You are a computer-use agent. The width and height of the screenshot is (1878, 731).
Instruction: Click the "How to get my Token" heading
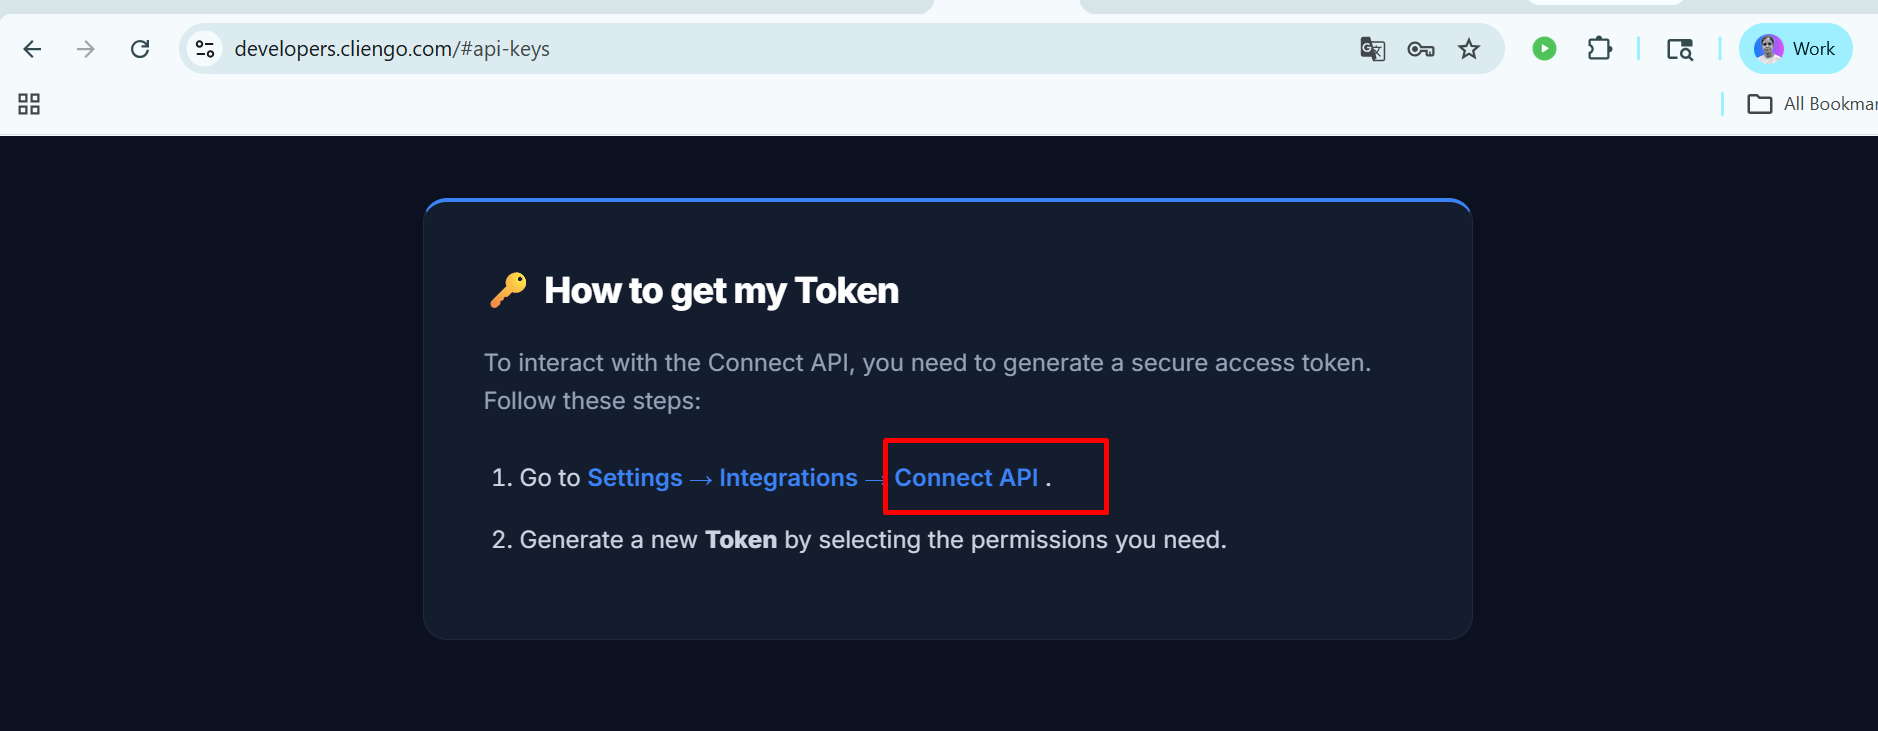(721, 291)
